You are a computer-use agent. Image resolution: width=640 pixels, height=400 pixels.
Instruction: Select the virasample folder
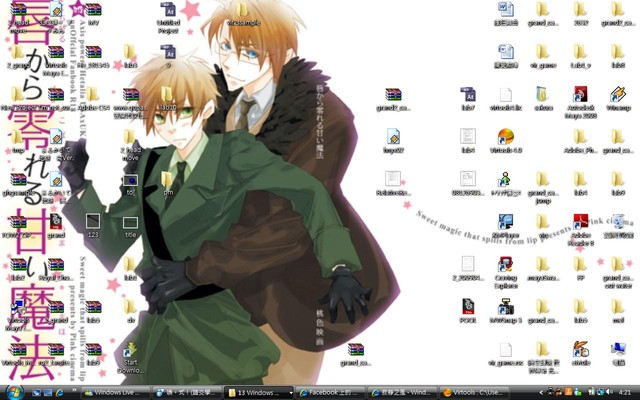point(242,14)
